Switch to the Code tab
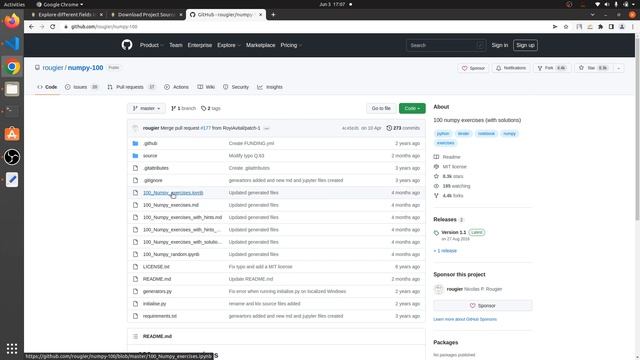This screenshot has height=360, width=640. pyautogui.click(x=47, y=87)
